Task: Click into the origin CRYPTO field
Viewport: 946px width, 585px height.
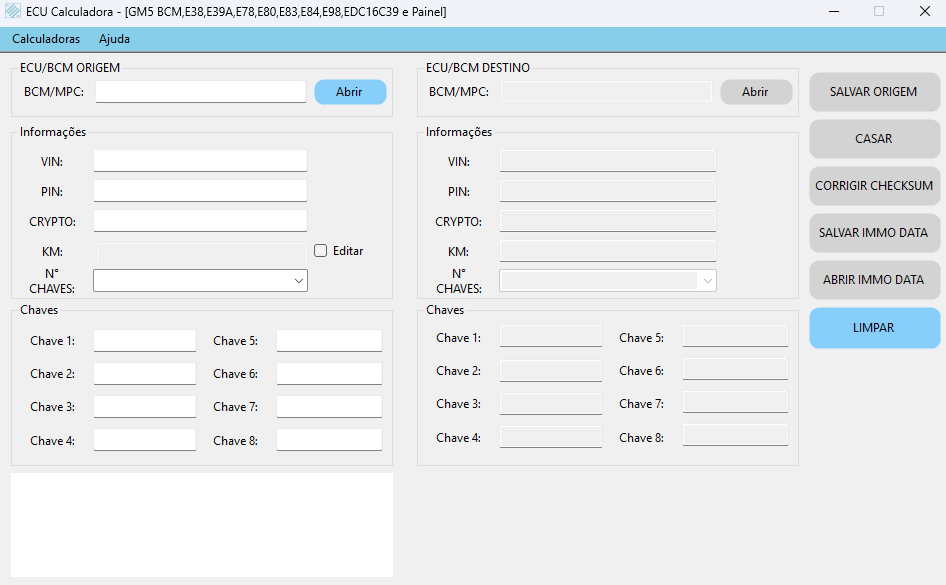Action: [x=200, y=221]
